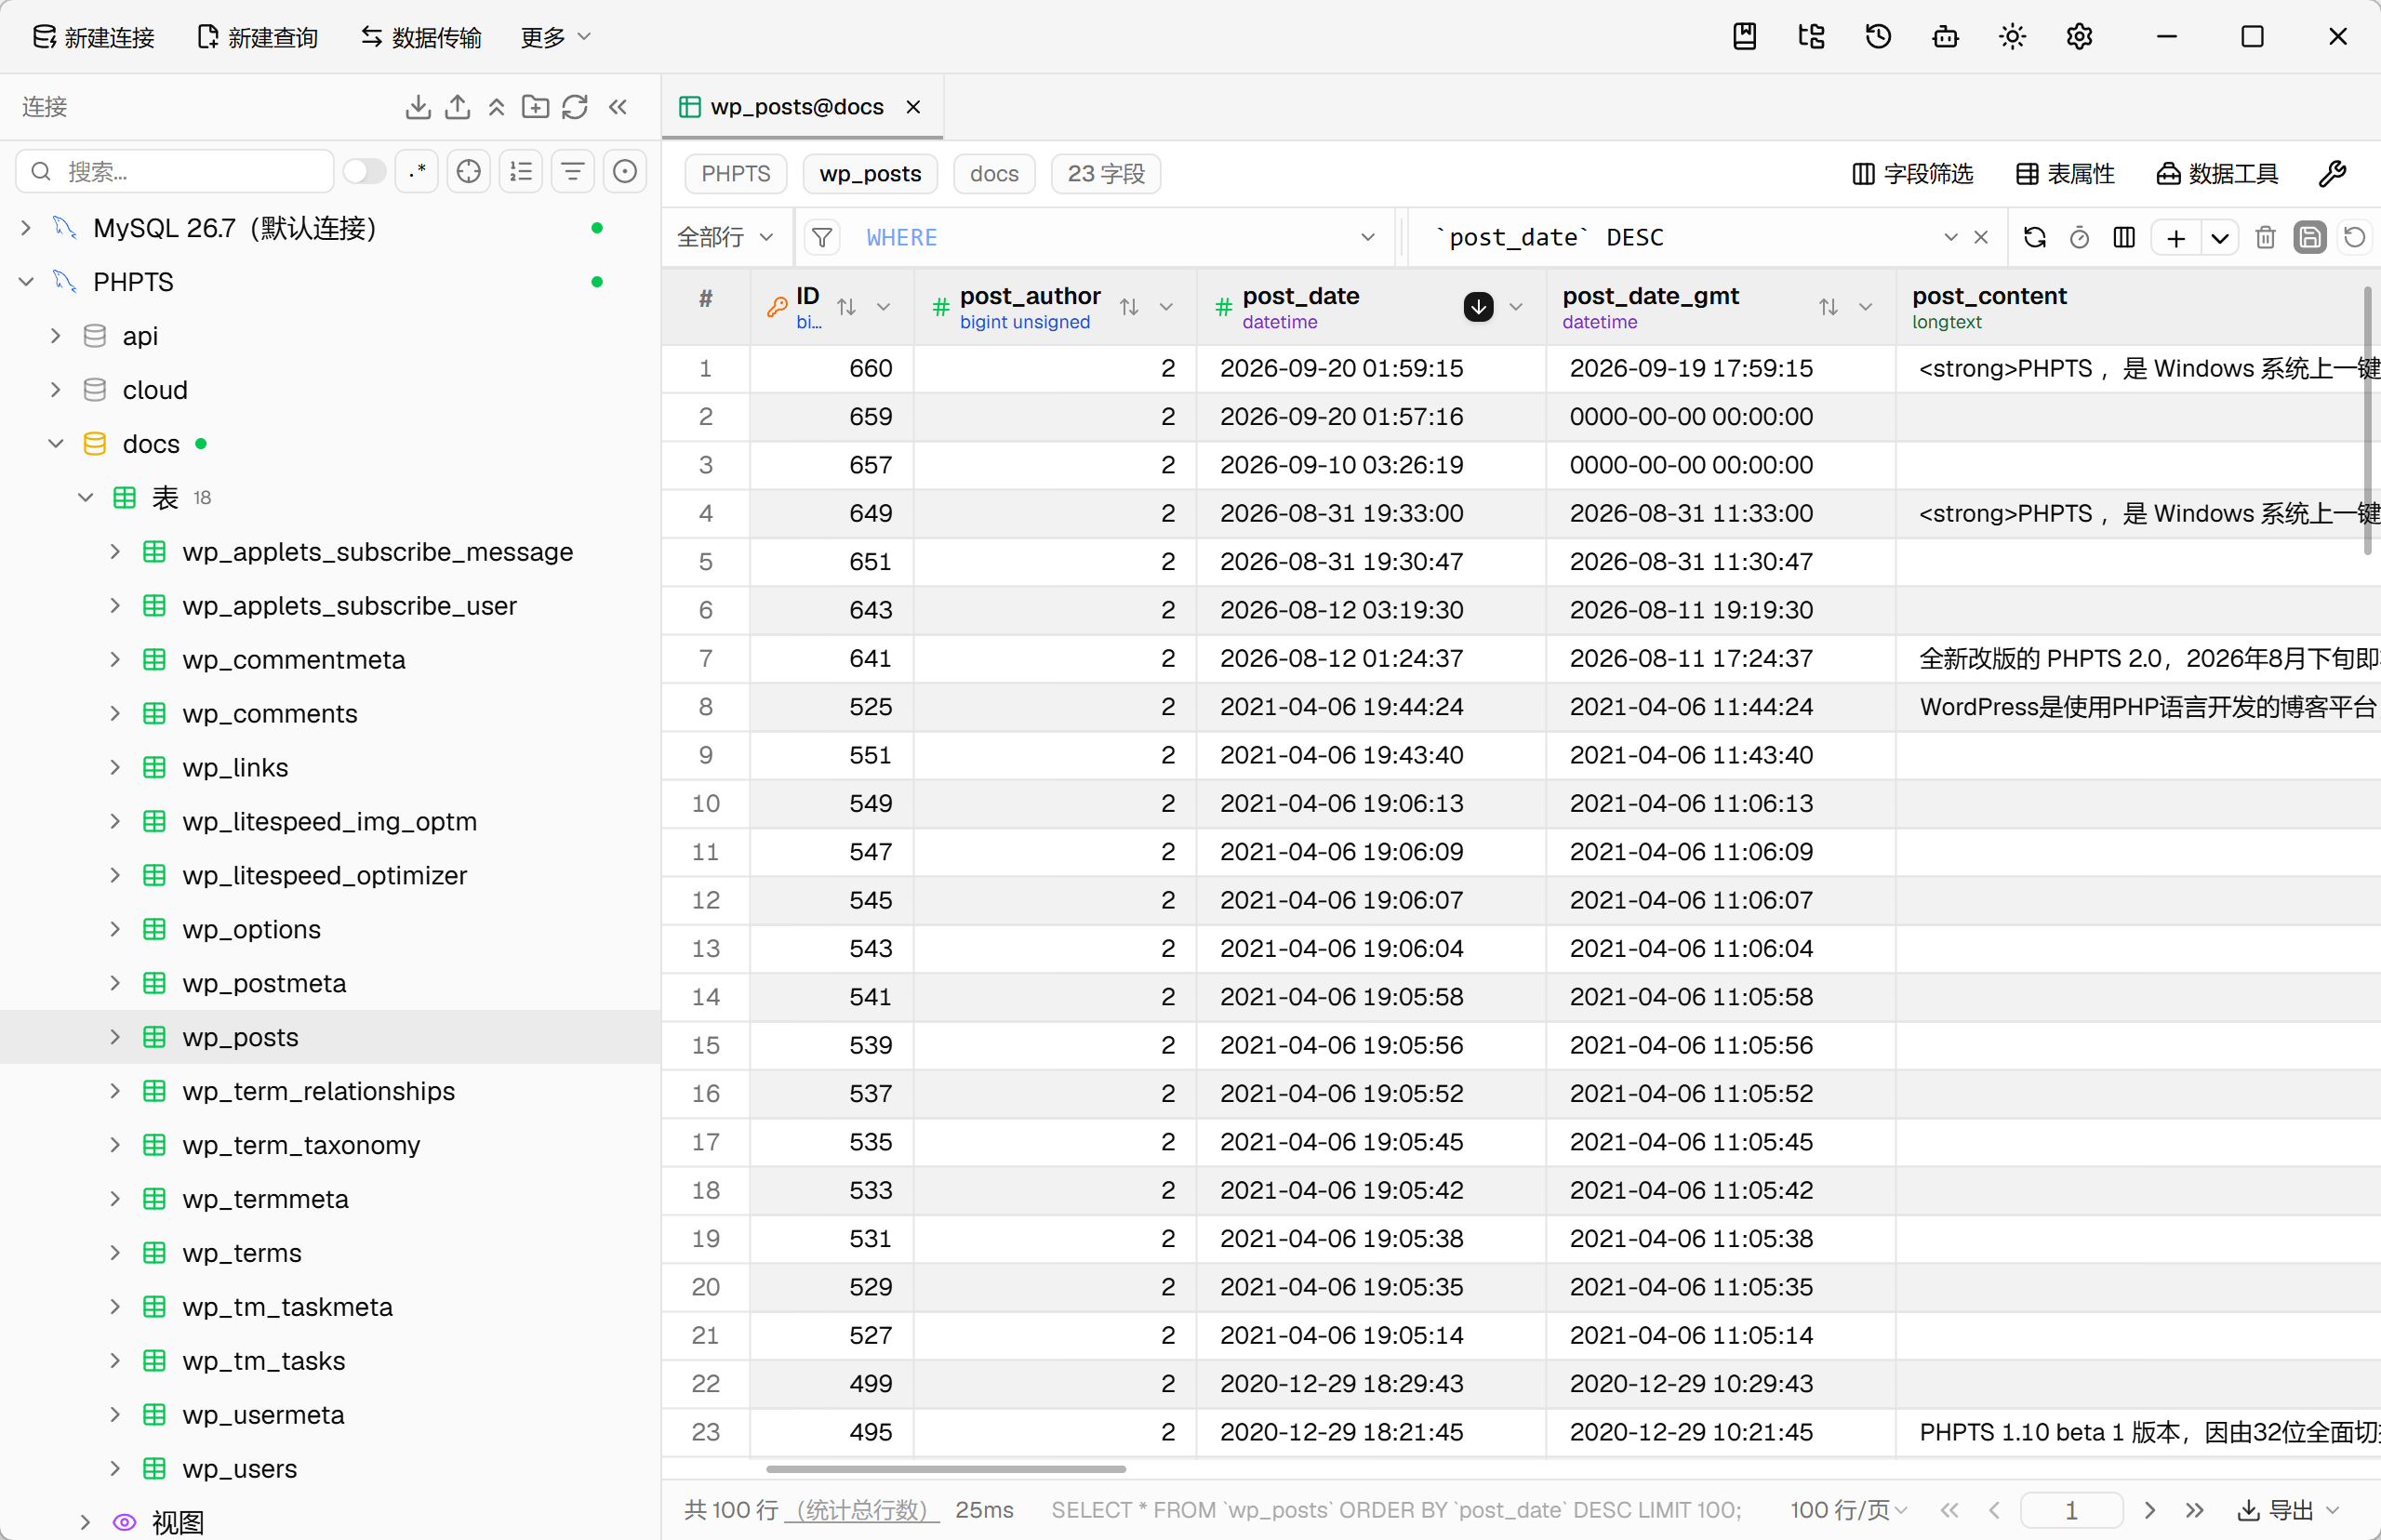2381x1540 pixels.
Task: Click the locate current target icon
Action: click(x=469, y=172)
